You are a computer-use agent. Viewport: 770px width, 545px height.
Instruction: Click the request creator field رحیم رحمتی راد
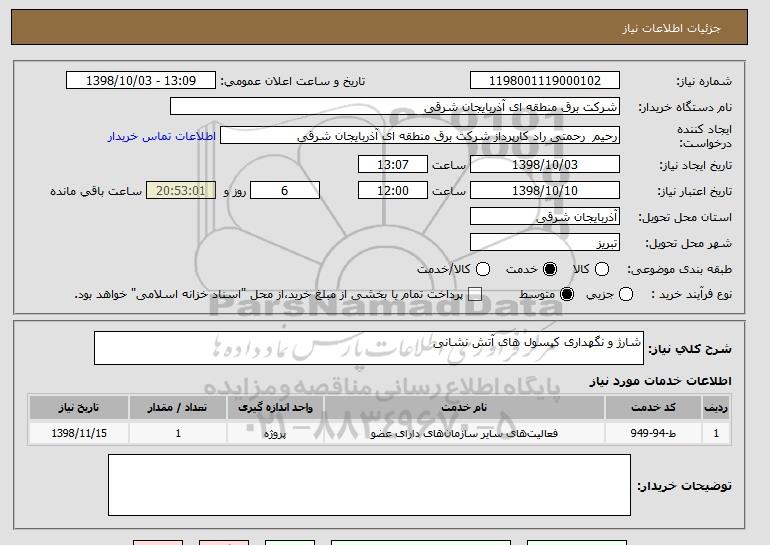click(420, 136)
